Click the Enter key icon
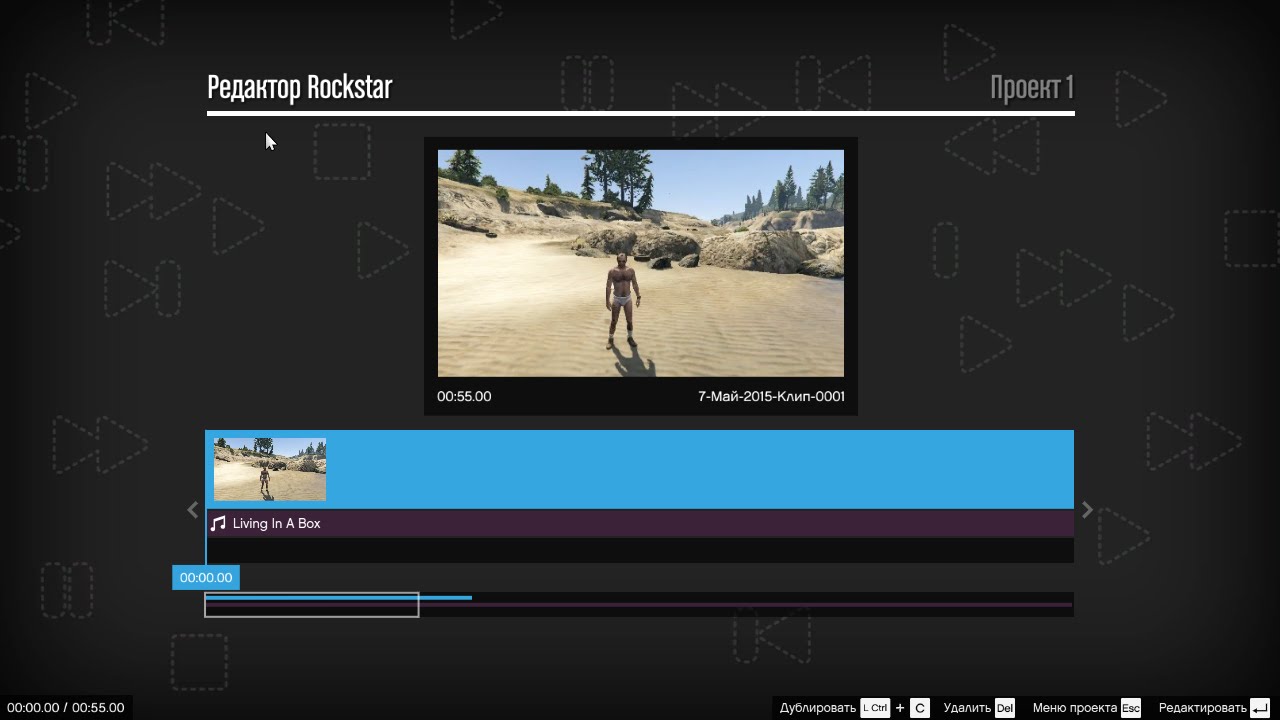This screenshot has width=1280, height=720. pyautogui.click(x=1260, y=708)
